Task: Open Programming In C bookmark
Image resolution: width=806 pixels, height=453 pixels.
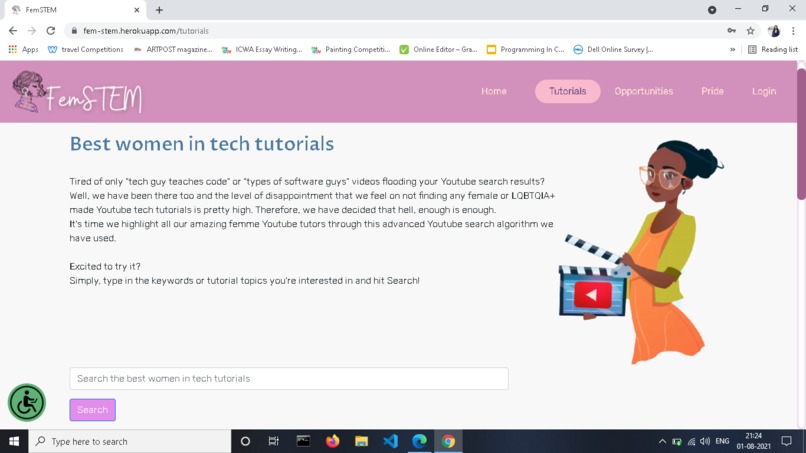Action: click(525, 49)
